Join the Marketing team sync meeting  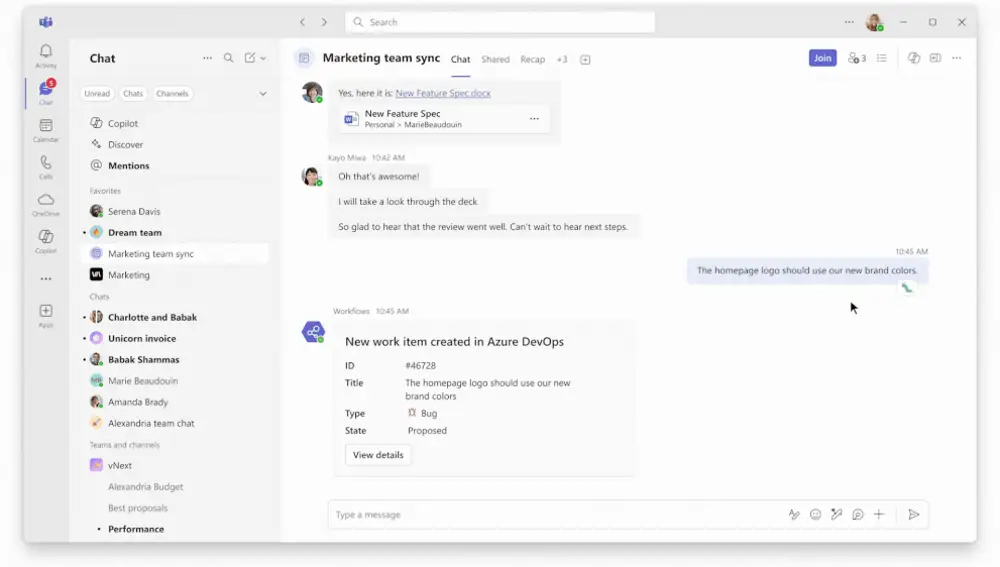822,58
